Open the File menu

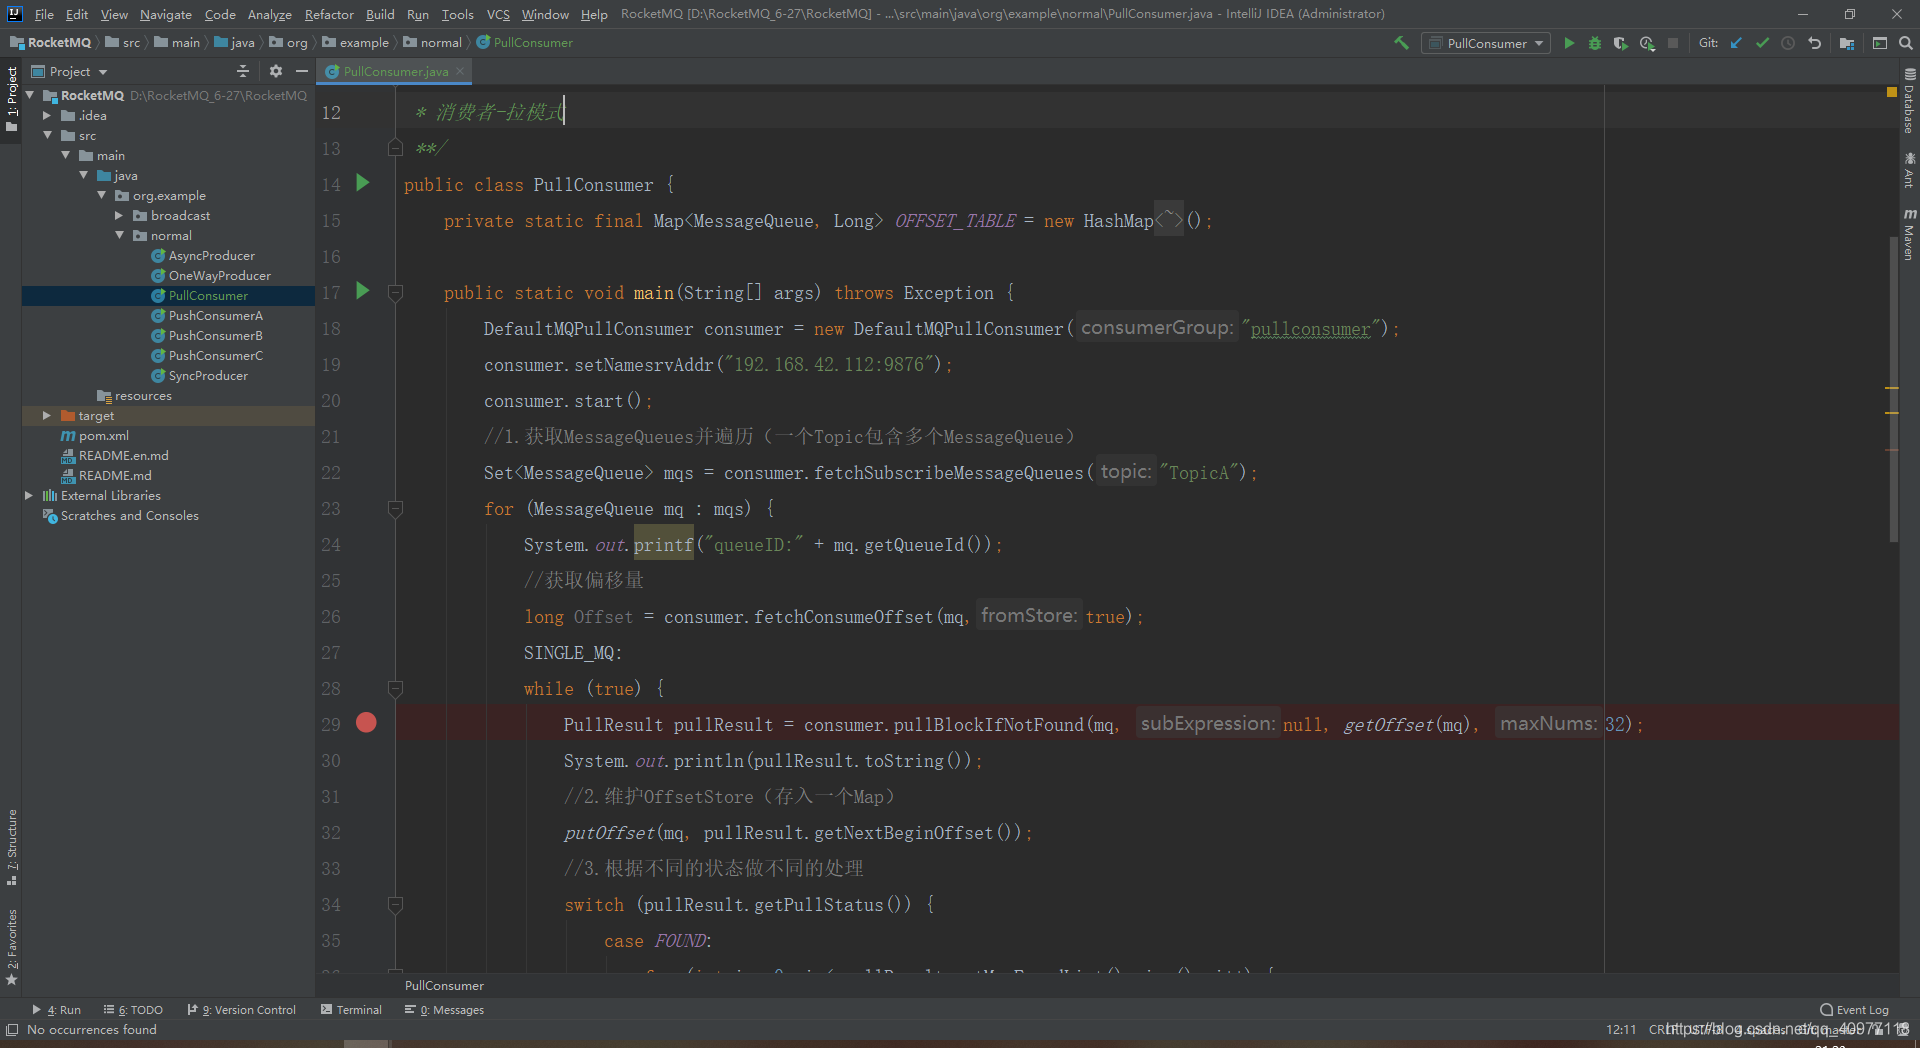tap(44, 14)
